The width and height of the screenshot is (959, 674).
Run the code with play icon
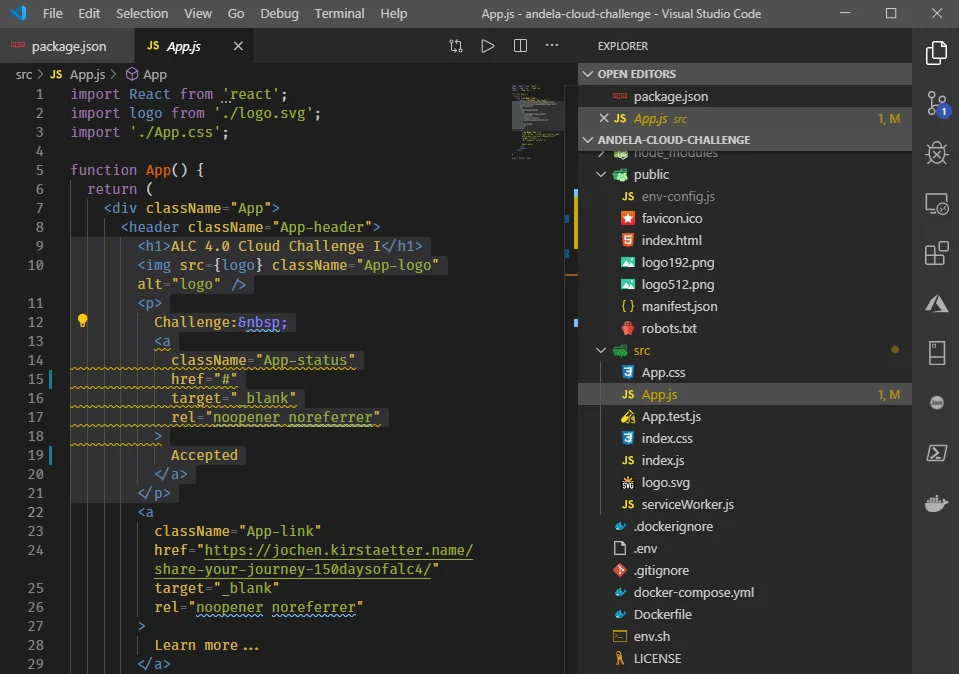[487, 46]
